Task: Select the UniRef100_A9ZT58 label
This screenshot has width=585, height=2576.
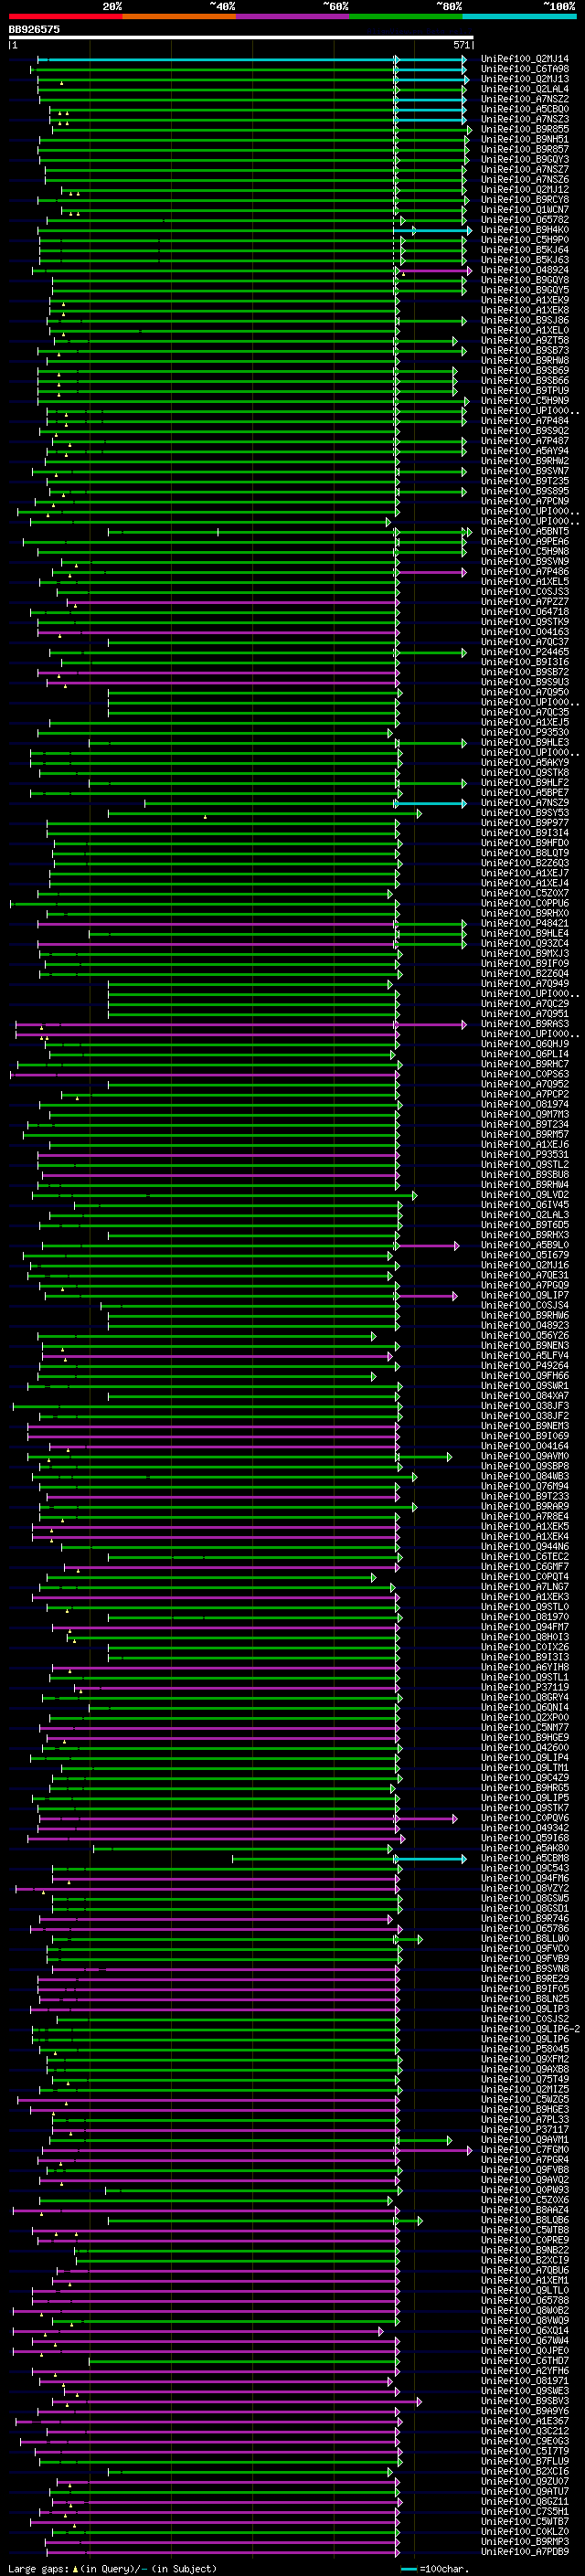Action: click(x=525, y=340)
